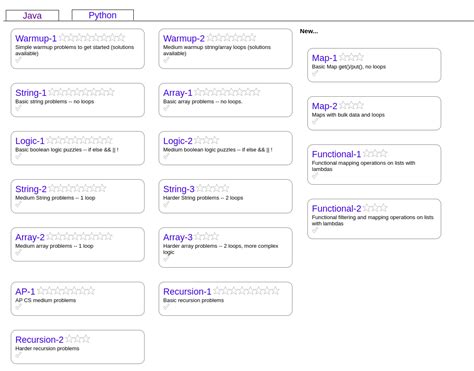Image resolution: width=474 pixels, height=371 pixels.
Task: Click the checkmark icon in String-3 card
Action: pos(166,204)
